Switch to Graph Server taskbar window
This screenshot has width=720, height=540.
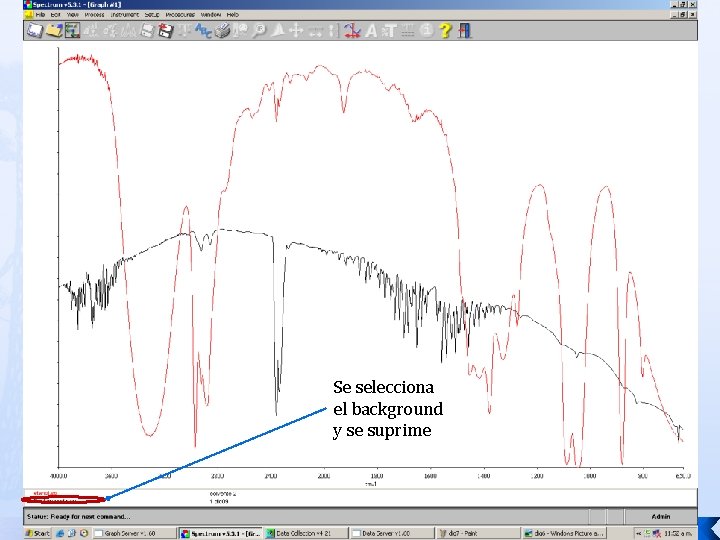(132, 534)
